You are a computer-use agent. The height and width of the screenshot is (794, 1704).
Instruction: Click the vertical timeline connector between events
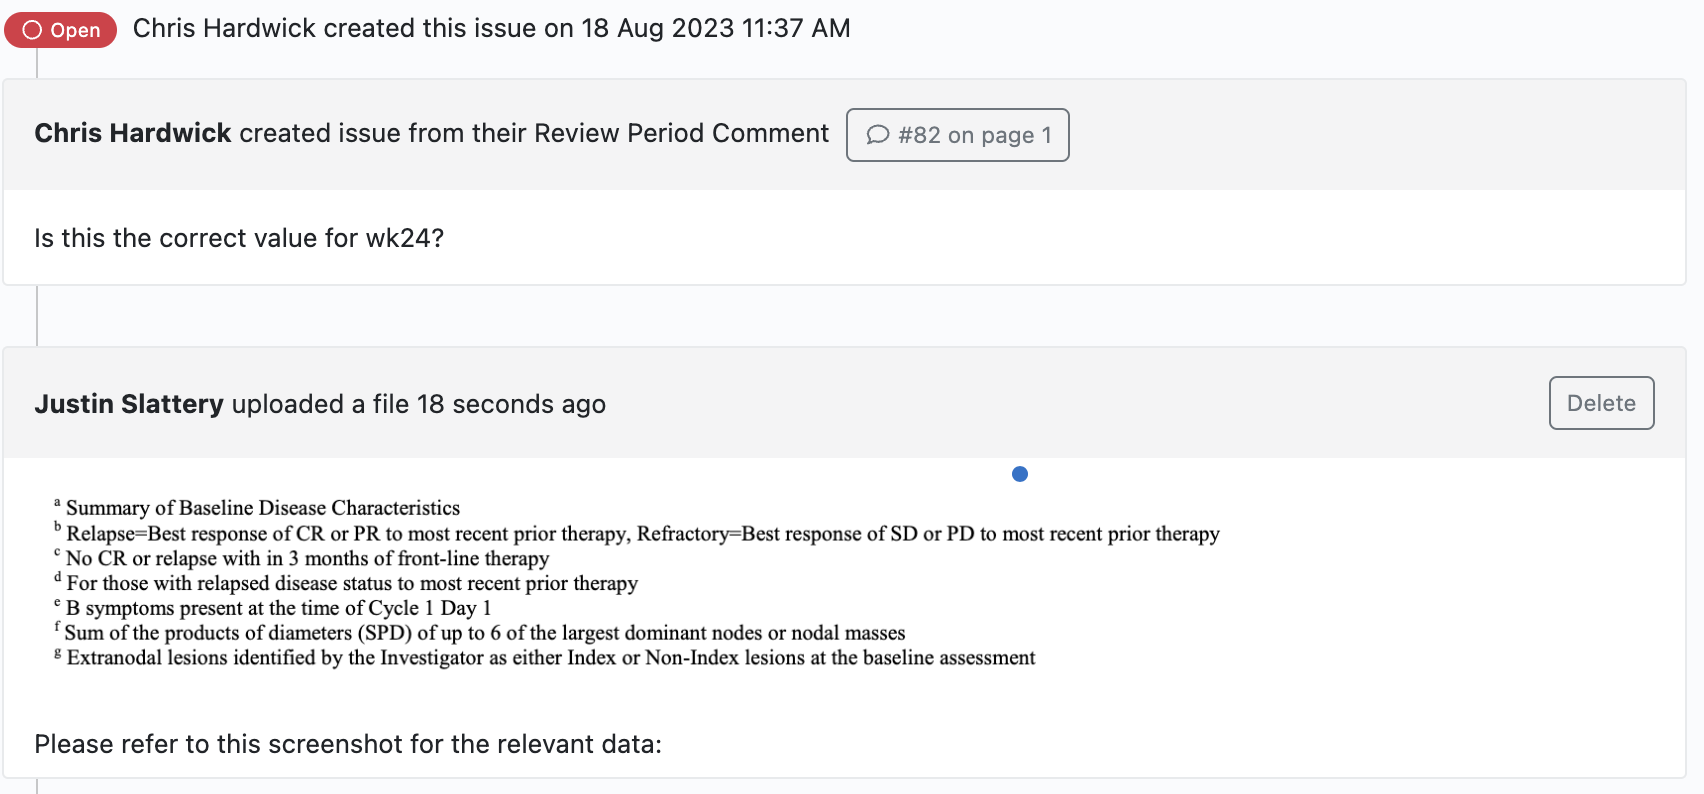(38, 315)
